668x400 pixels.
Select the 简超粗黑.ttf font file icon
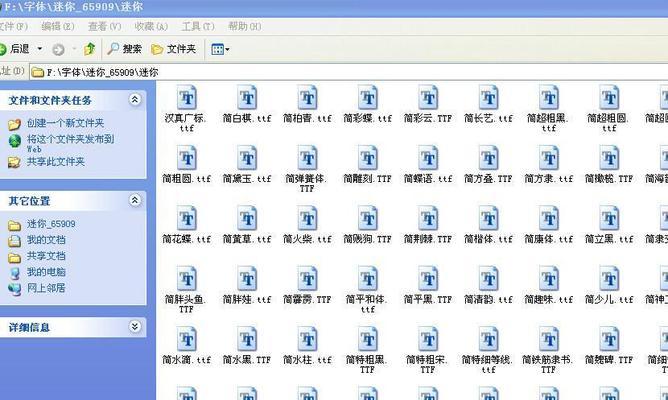point(549,98)
